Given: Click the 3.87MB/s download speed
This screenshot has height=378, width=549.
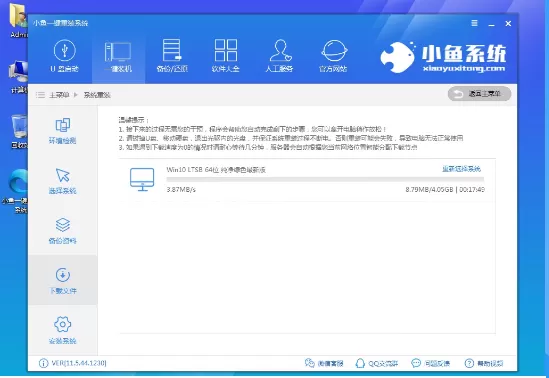Looking at the screenshot, I should click(x=181, y=190).
